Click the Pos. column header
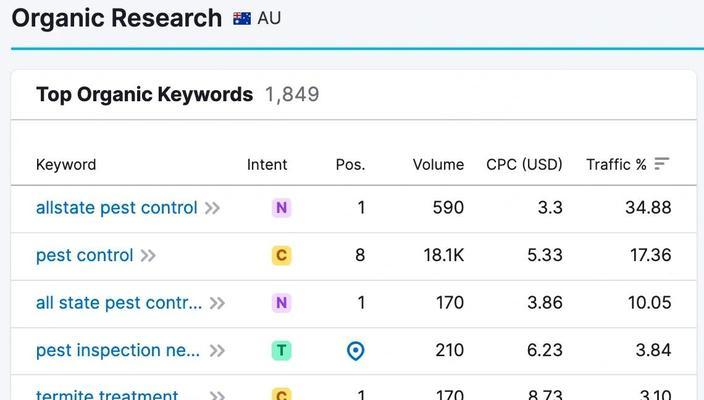 pos(350,164)
